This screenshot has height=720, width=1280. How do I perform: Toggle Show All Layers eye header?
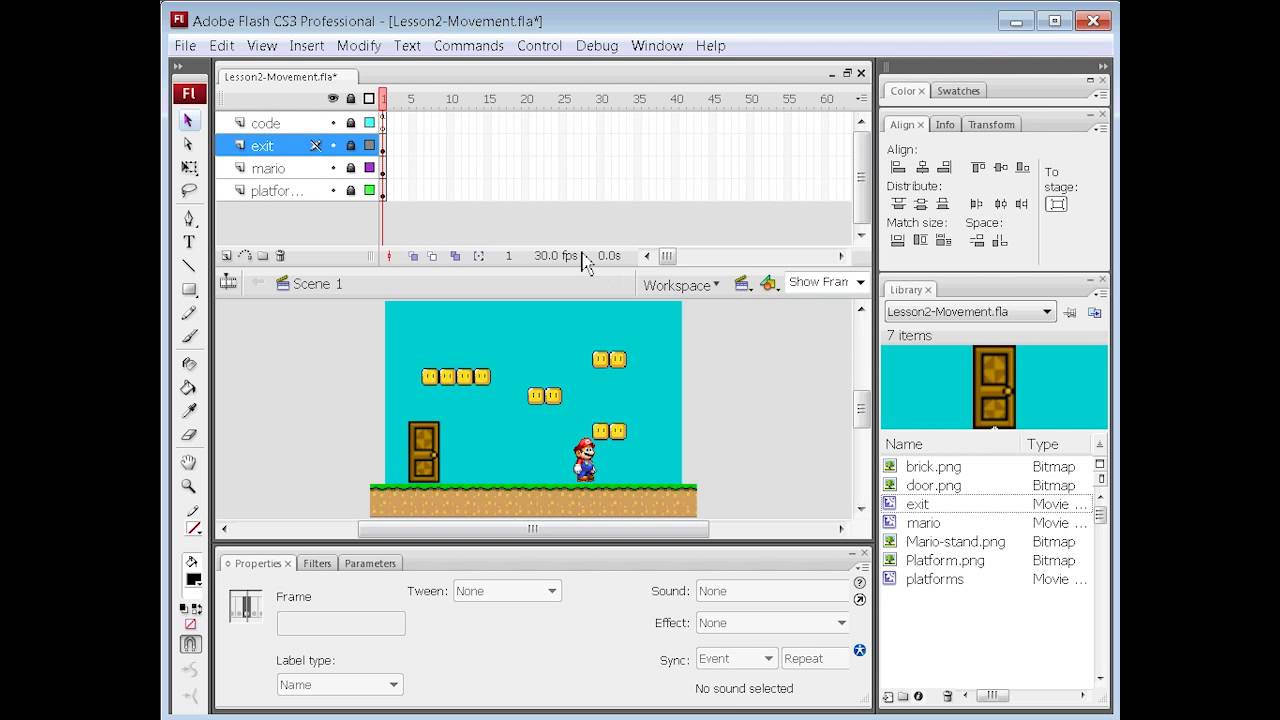pyautogui.click(x=333, y=98)
